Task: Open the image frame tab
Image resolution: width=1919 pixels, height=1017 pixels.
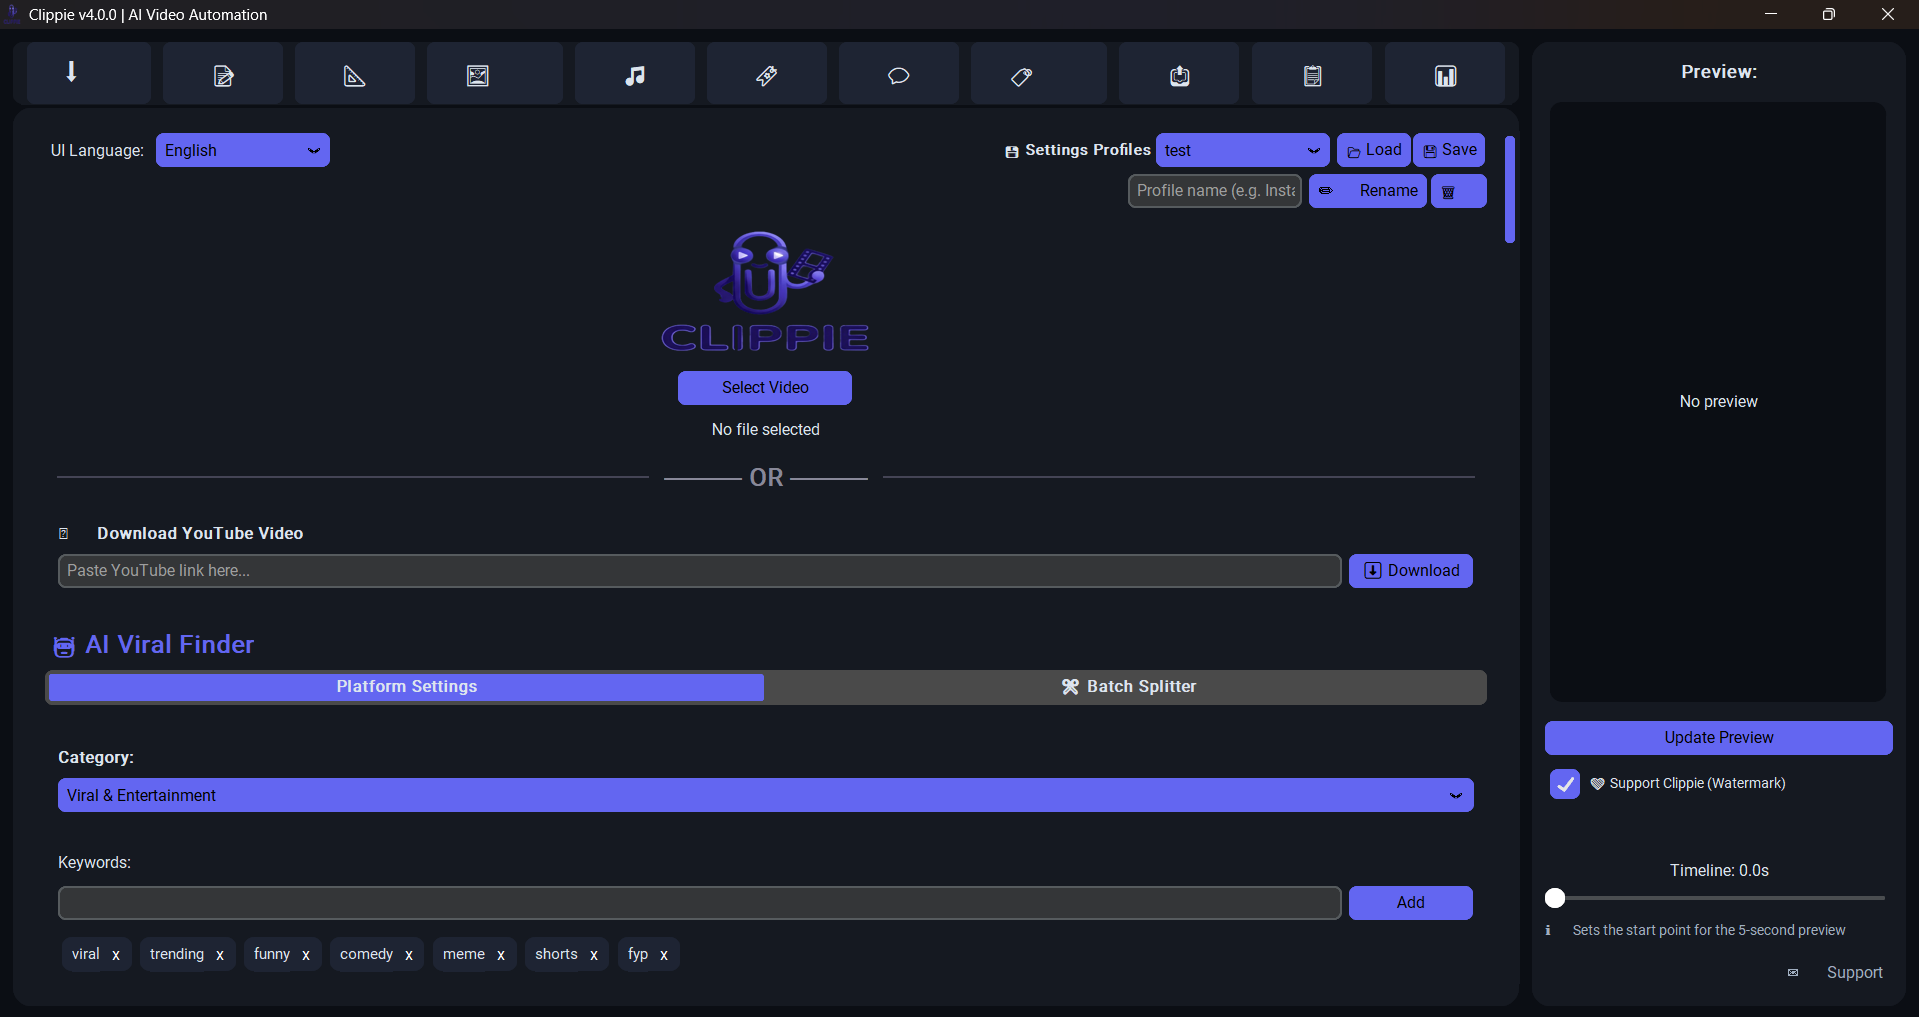Action: click(494, 73)
